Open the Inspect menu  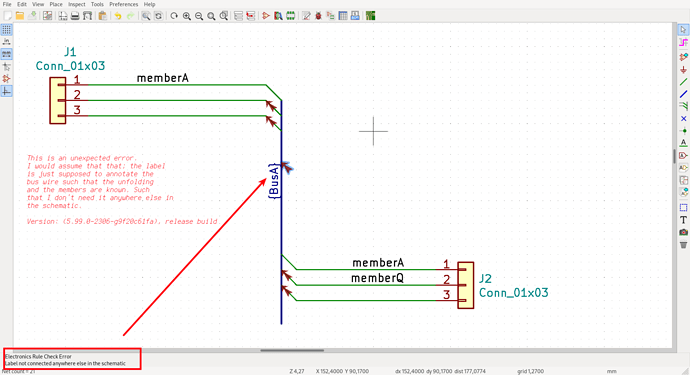(x=77, y=4)
